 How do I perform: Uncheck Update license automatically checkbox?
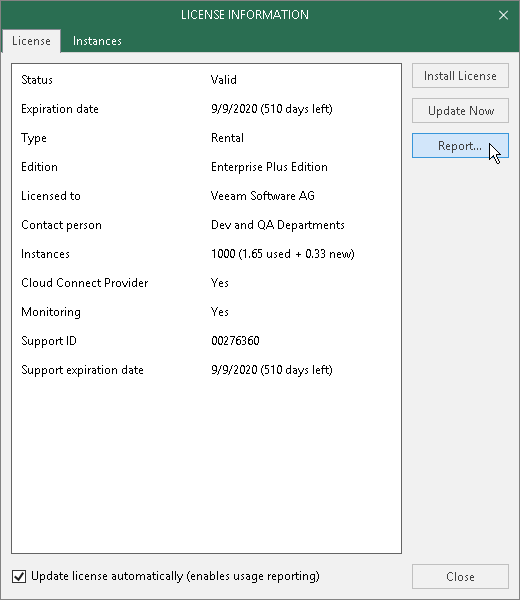(19, 576)
